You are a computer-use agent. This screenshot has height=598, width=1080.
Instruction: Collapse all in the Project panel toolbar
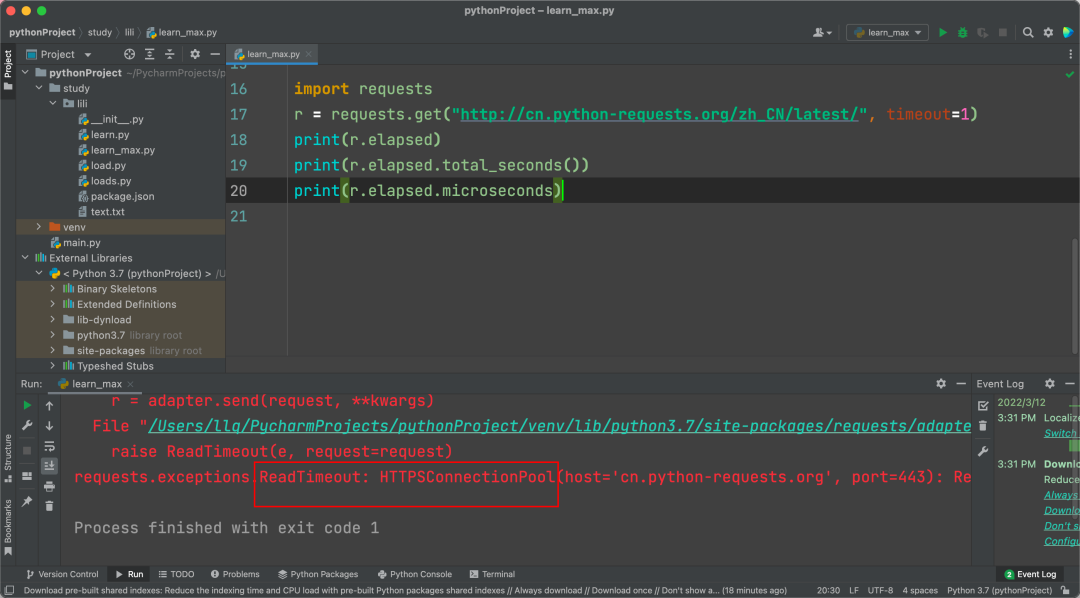pyautogui.click(x=171, y=54)
